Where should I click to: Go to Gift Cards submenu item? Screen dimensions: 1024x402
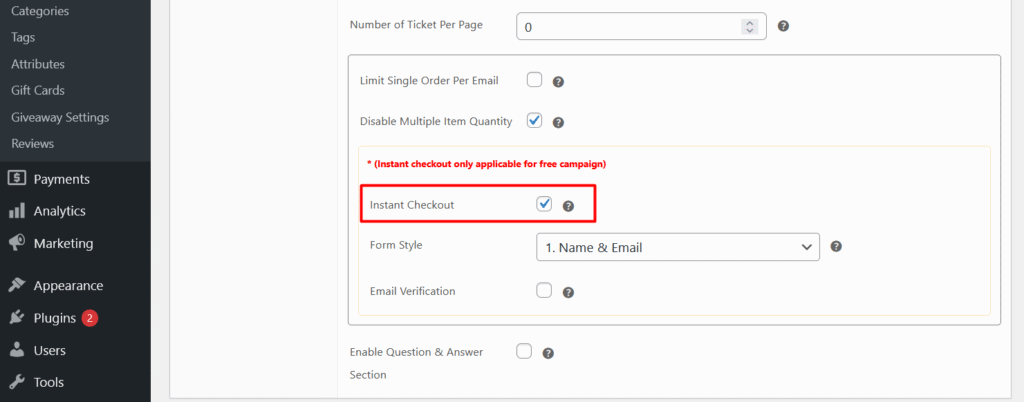coord(38,90)
